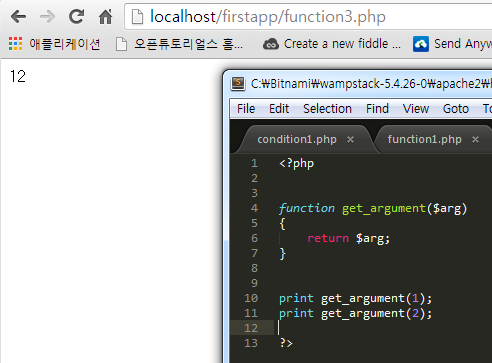Viewport: 492px width, 363px height.
Task: Reload the page with the refresh icon
Action: tap(76, 16)
